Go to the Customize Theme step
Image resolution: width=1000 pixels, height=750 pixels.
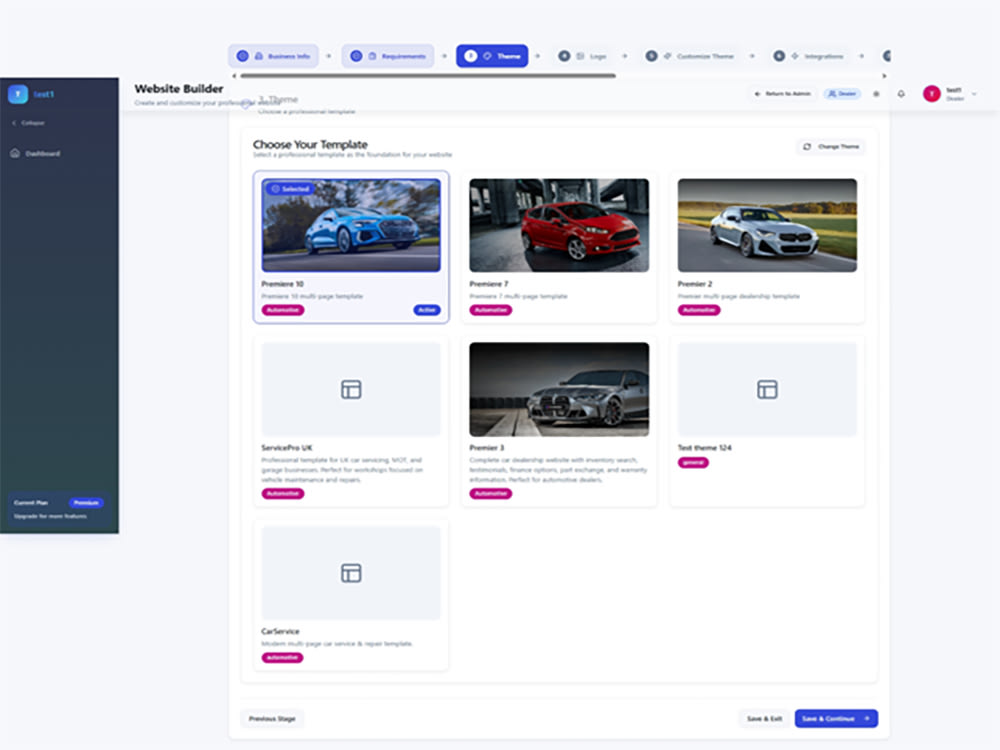689,56
